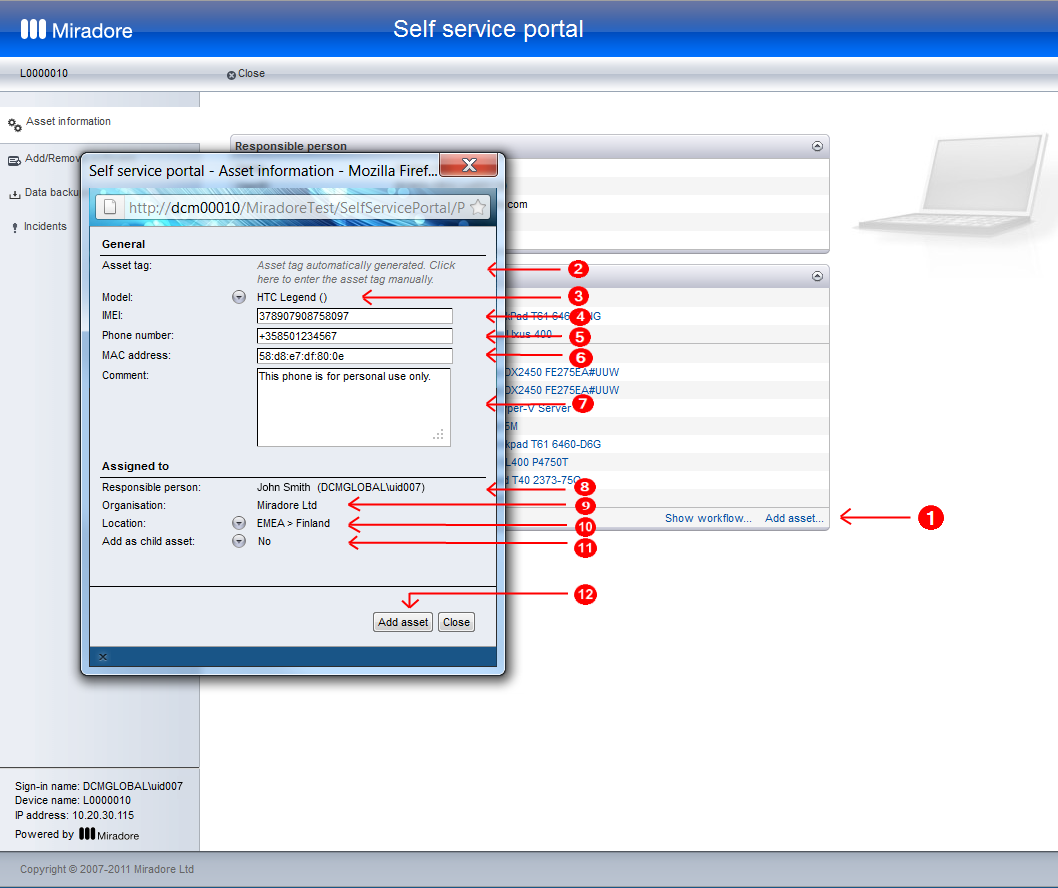Image resolution: width=1058 pixels, height=888 pixels.
Task: Click into the Comment text area
Action: pos(354,408)
